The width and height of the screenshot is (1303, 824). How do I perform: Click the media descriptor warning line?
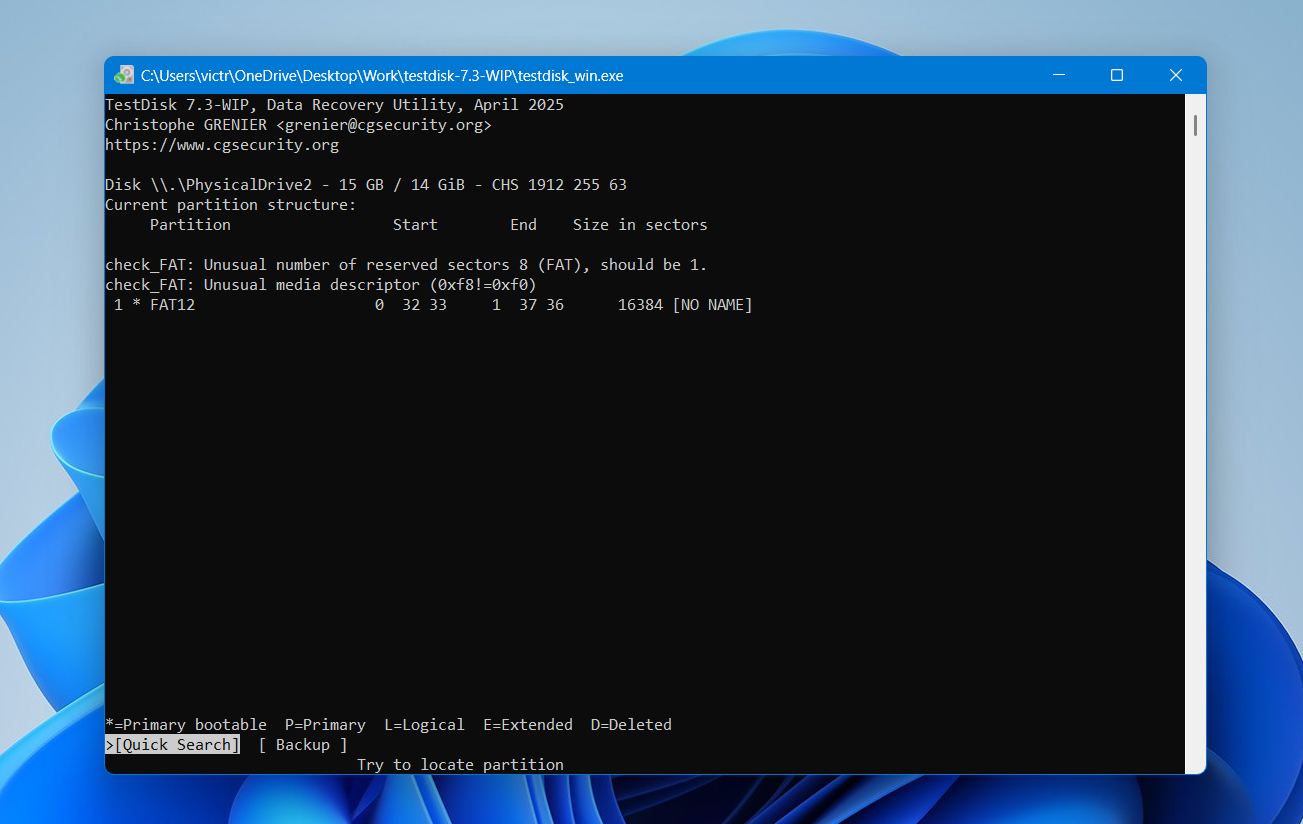click(x=320, y=284)
